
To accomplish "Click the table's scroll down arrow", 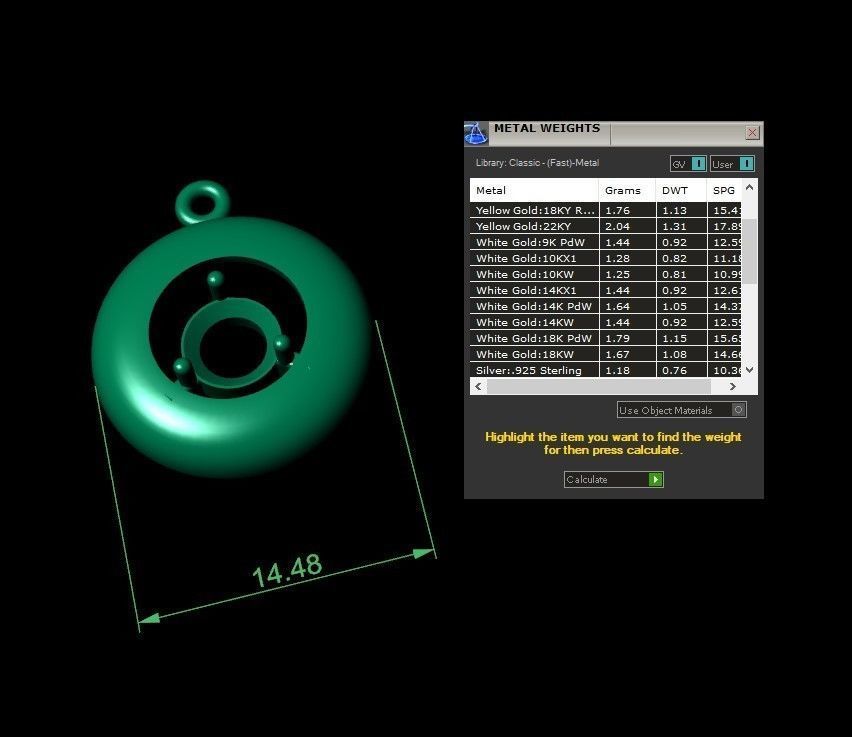I will coord(750,370).
